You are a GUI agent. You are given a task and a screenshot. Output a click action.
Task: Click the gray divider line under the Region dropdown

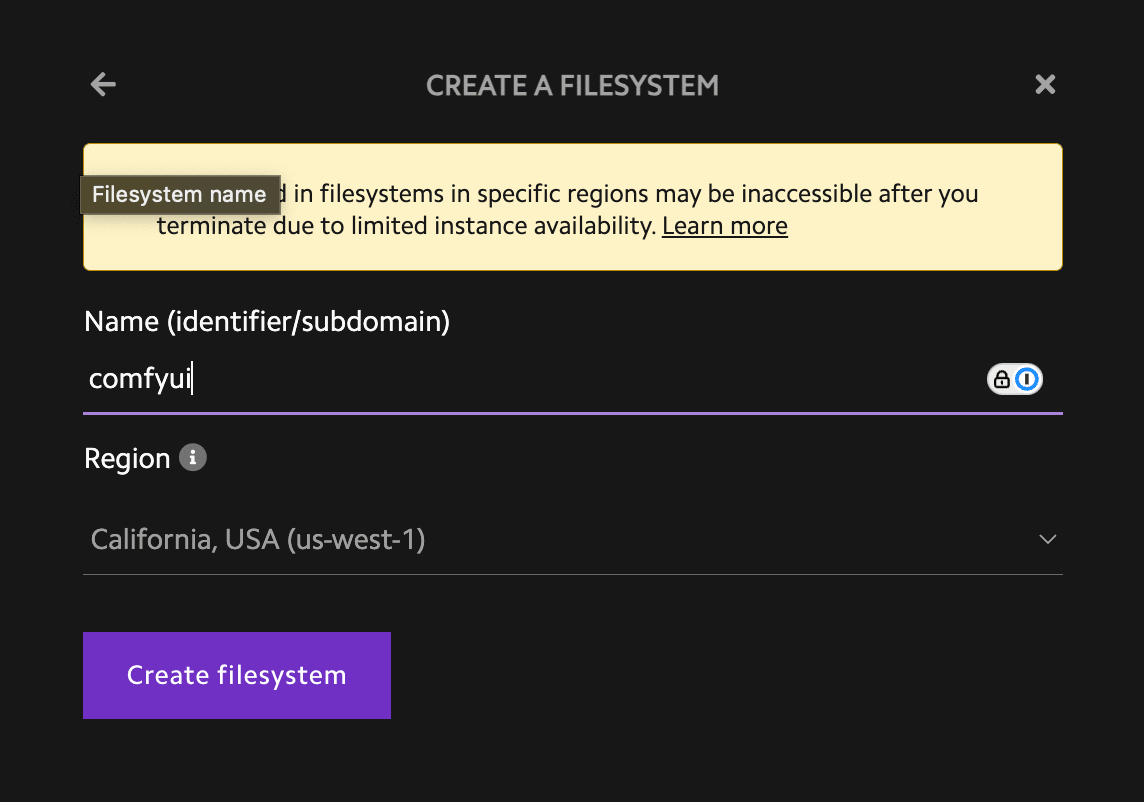coord(572,574)
